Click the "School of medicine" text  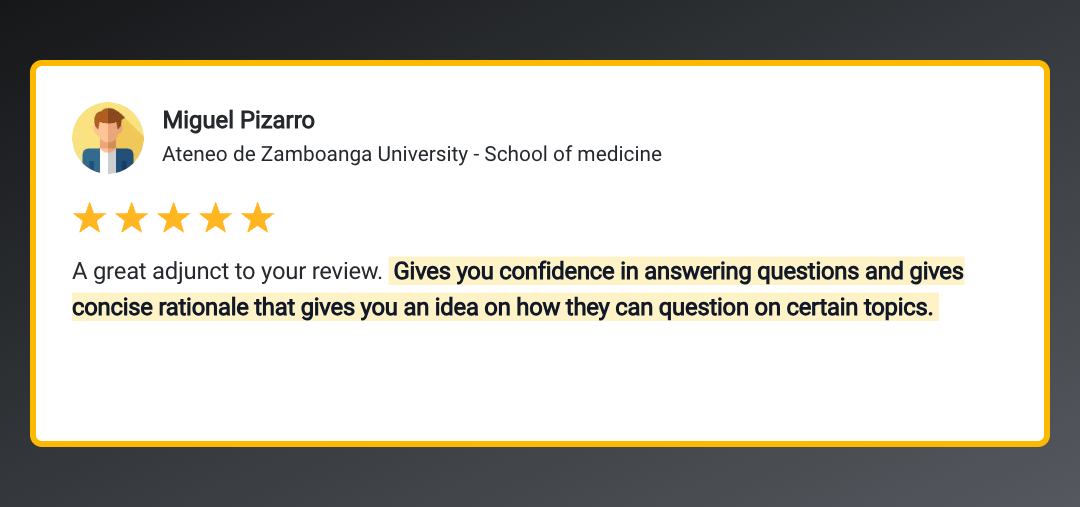(573, 154)
